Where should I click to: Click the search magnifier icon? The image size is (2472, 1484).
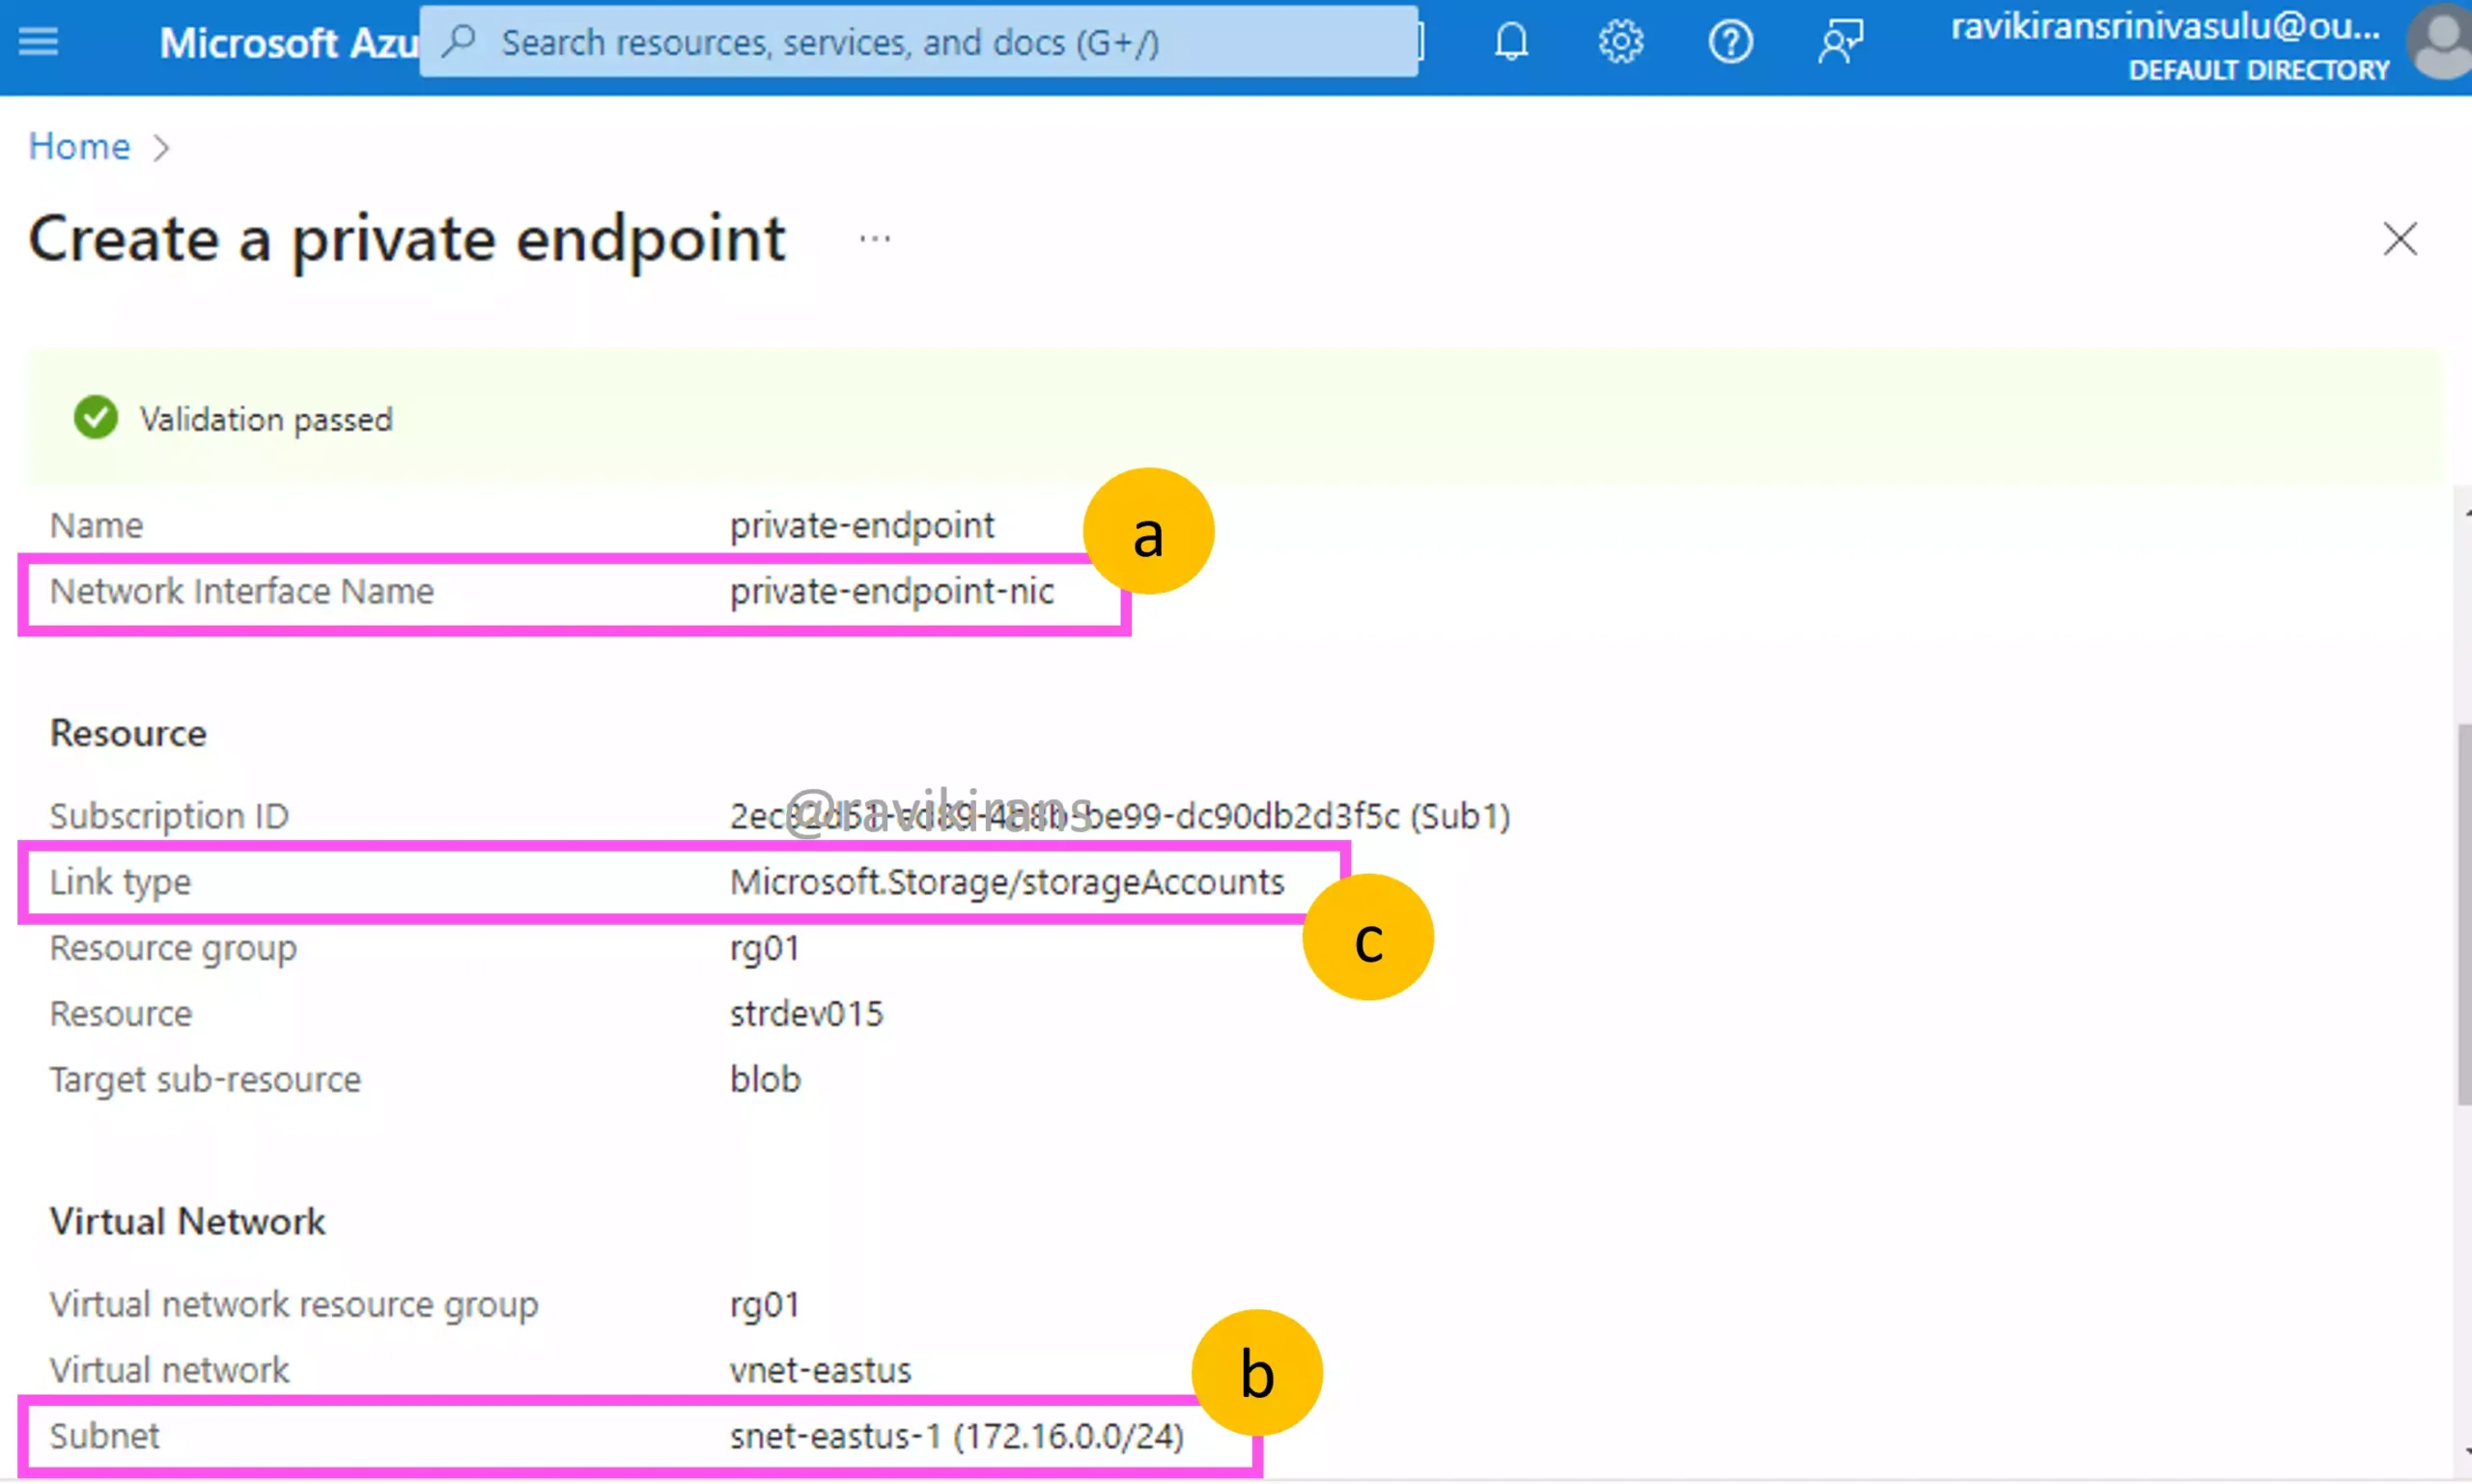[459, 42]
